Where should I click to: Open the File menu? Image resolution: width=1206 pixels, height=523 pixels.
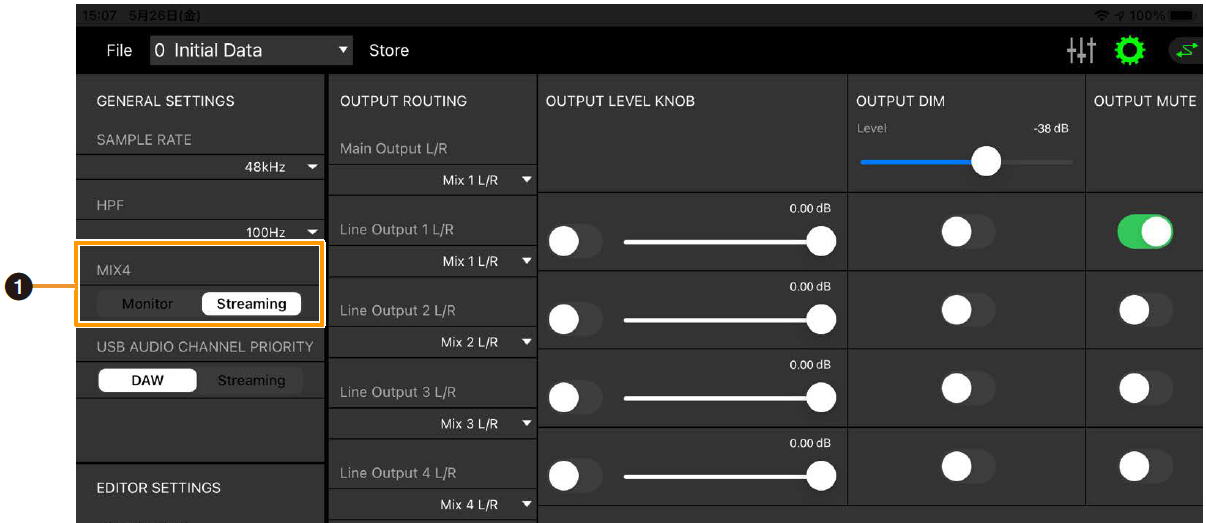click(x=119, y=51)
